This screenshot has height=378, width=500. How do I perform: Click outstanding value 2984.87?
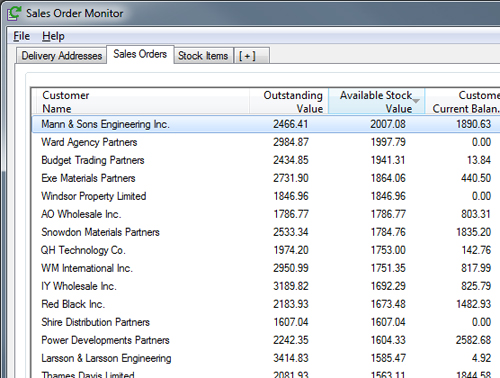291,142
